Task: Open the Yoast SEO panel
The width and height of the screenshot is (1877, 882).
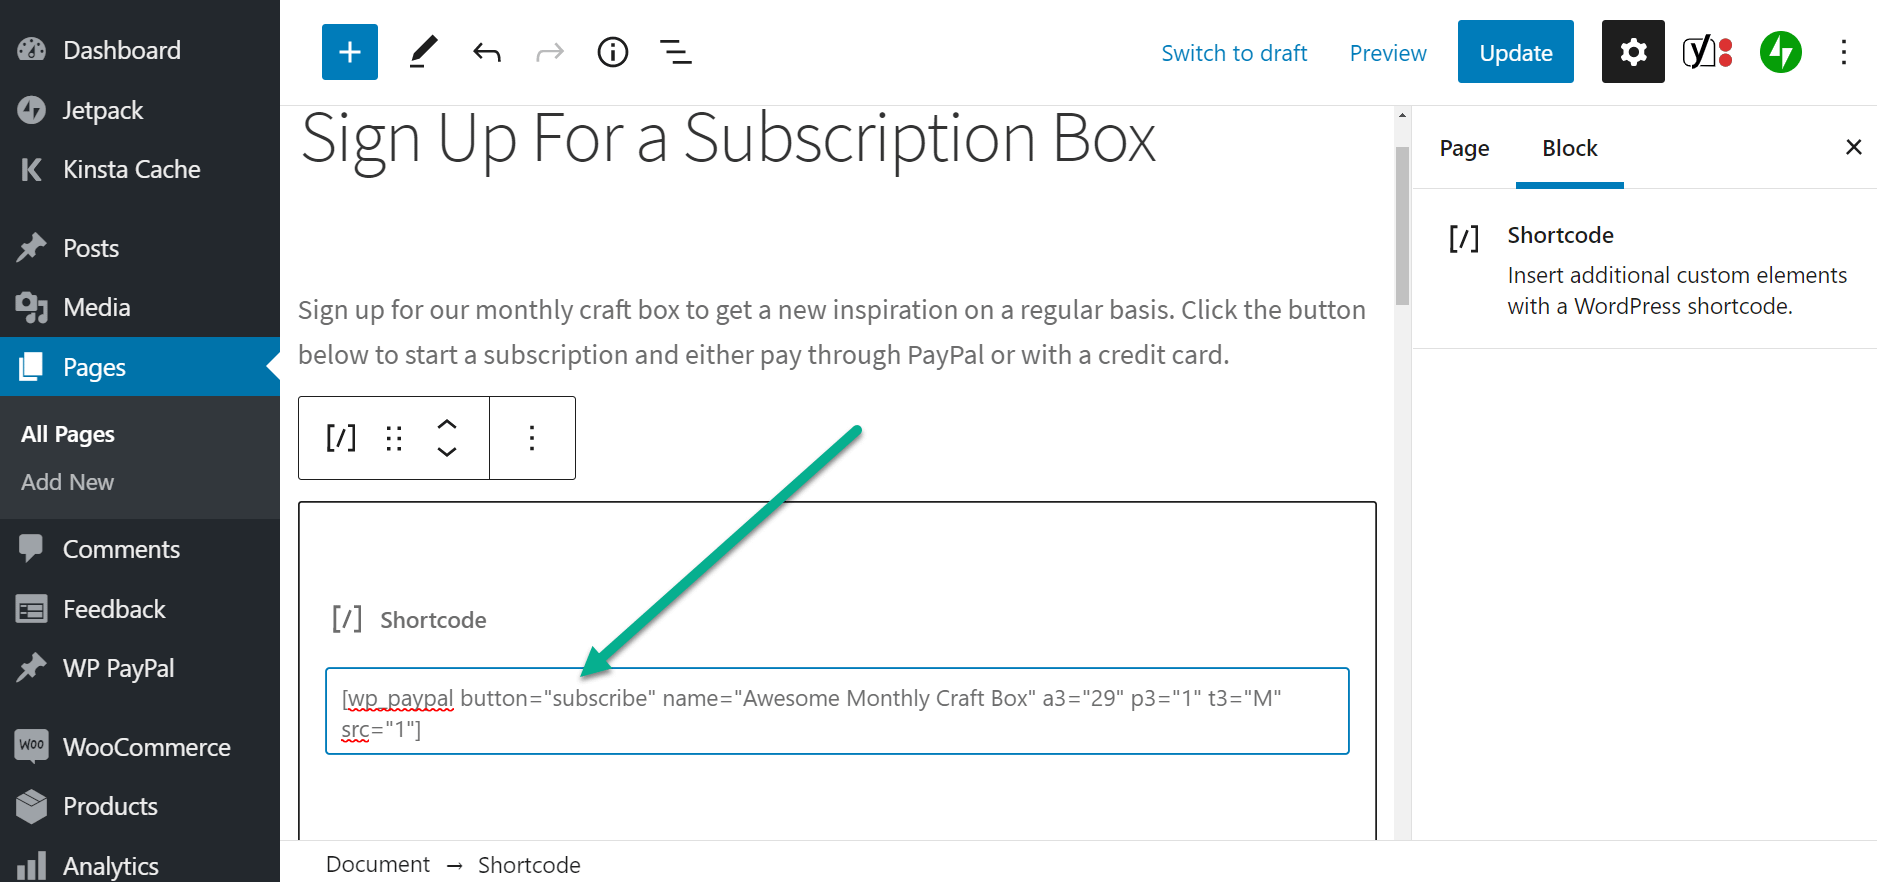Action: point(1706,52)
